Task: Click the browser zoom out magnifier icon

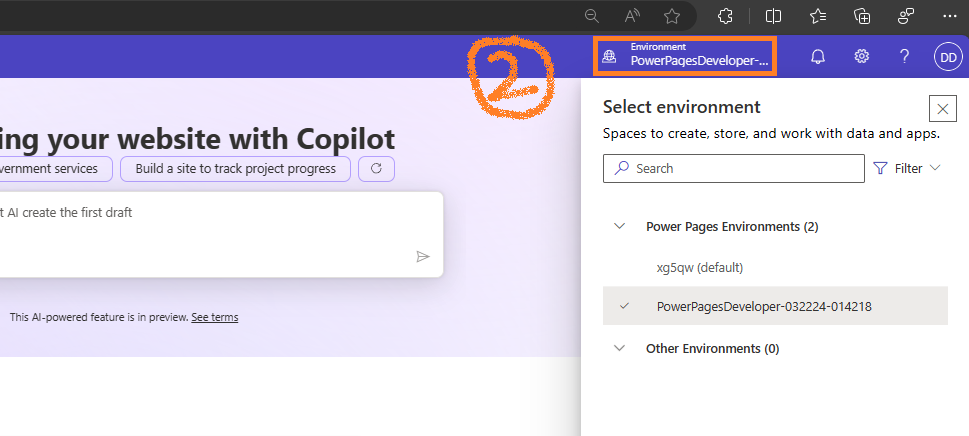Action: pyautogui.click(x=592, y=17)
